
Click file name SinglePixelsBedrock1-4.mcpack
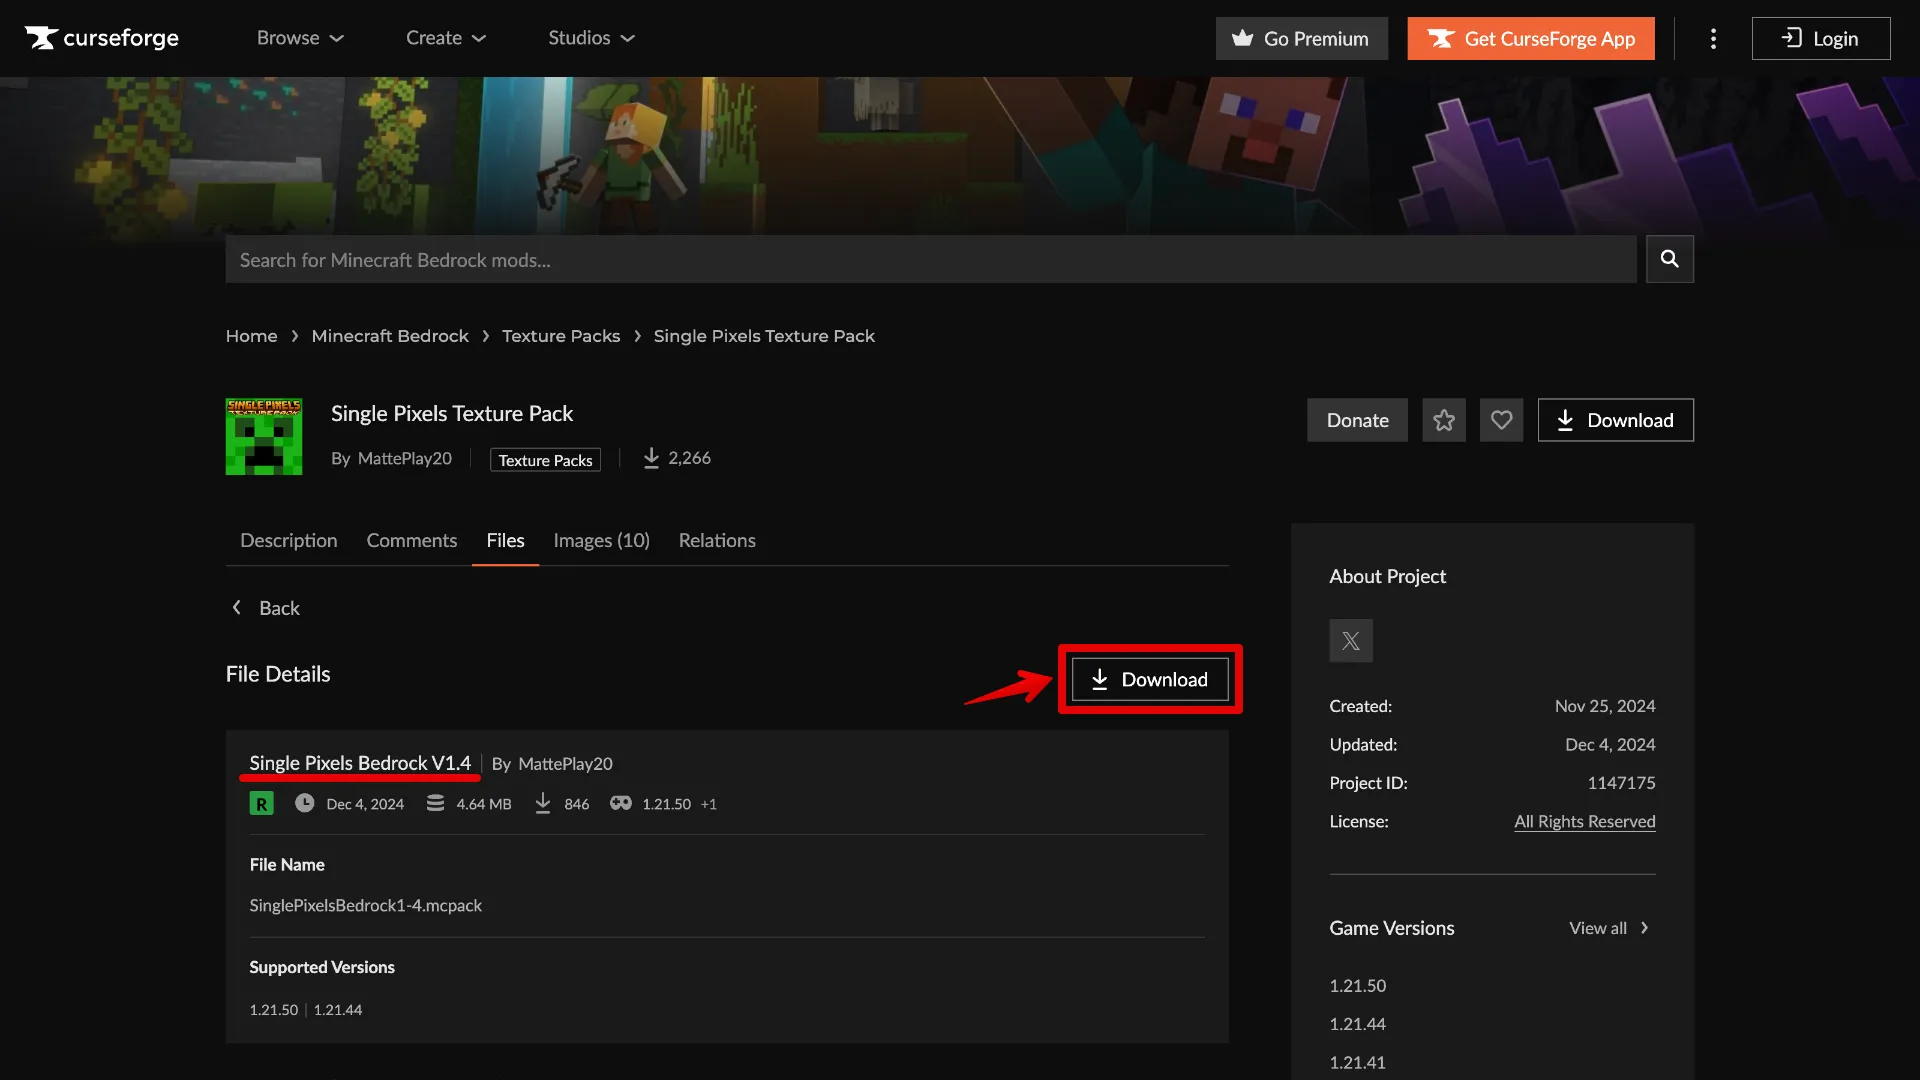coord(365,905)
